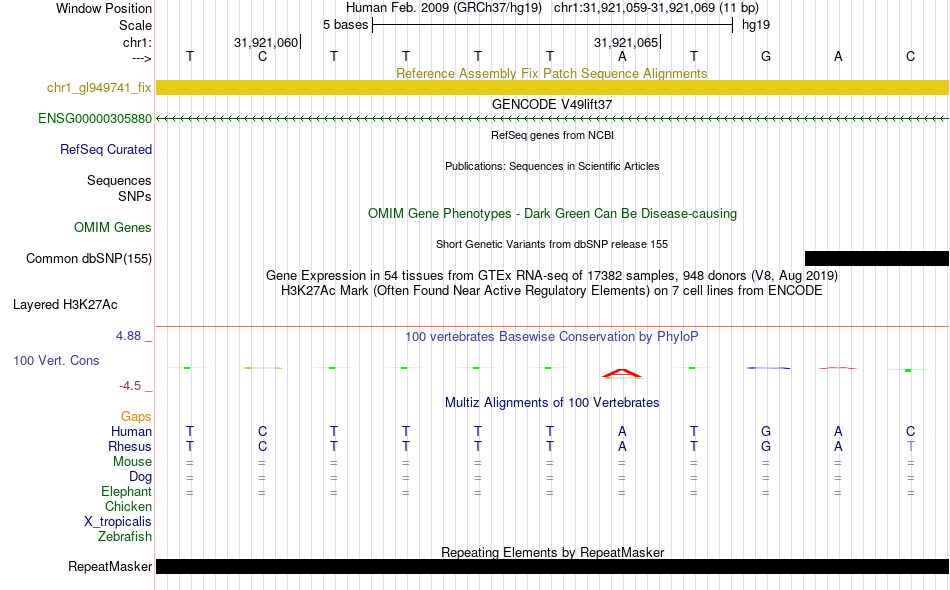Click the blue PhyloP bar under G
Viewport: 950px width, 590px height.
click(768, 368)
